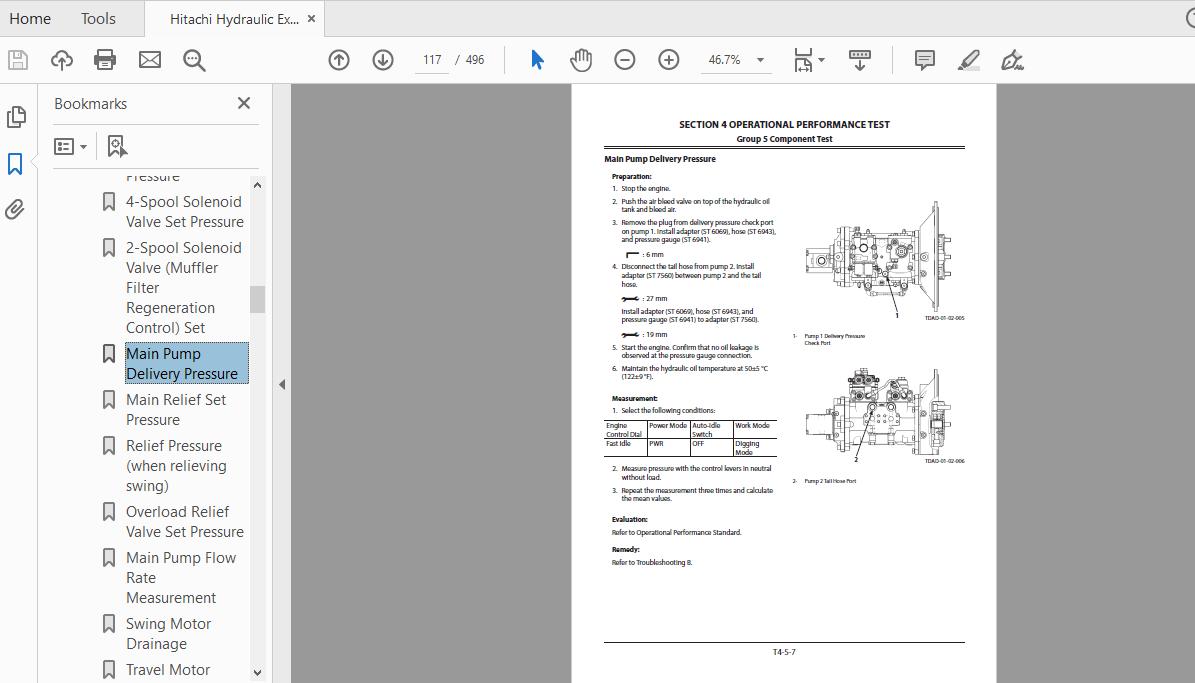The image size is (1195, 683).
Task: Open fit page options dropdown arrow
Action: point(821,59)
